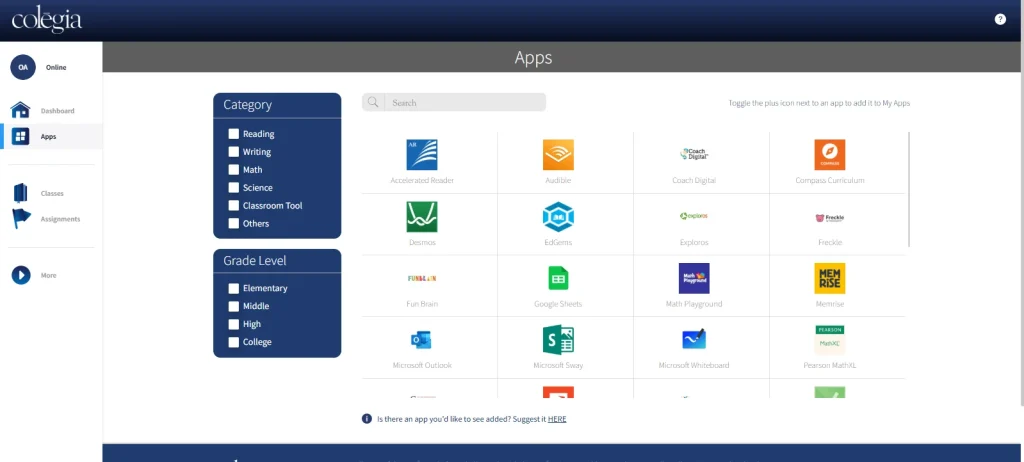Image resolution: width=1024 pixels, height=462 pixels.
Task: Tick the Middle grade level checkbox
Action: [234, 306]
